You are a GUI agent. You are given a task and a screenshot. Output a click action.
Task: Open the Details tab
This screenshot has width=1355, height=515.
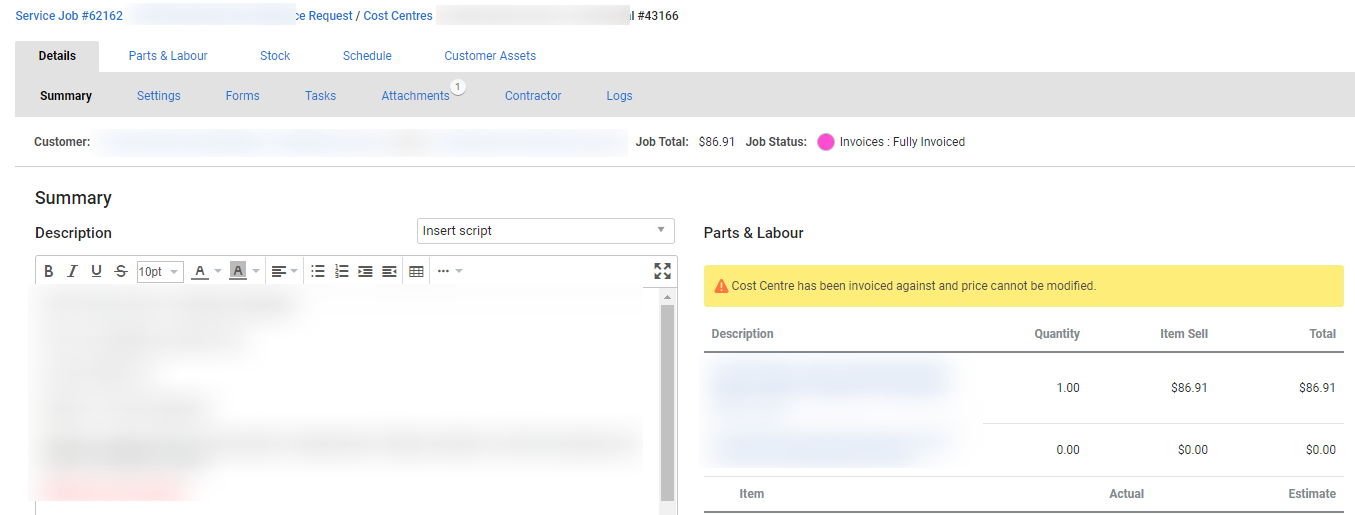click(57, 56)
